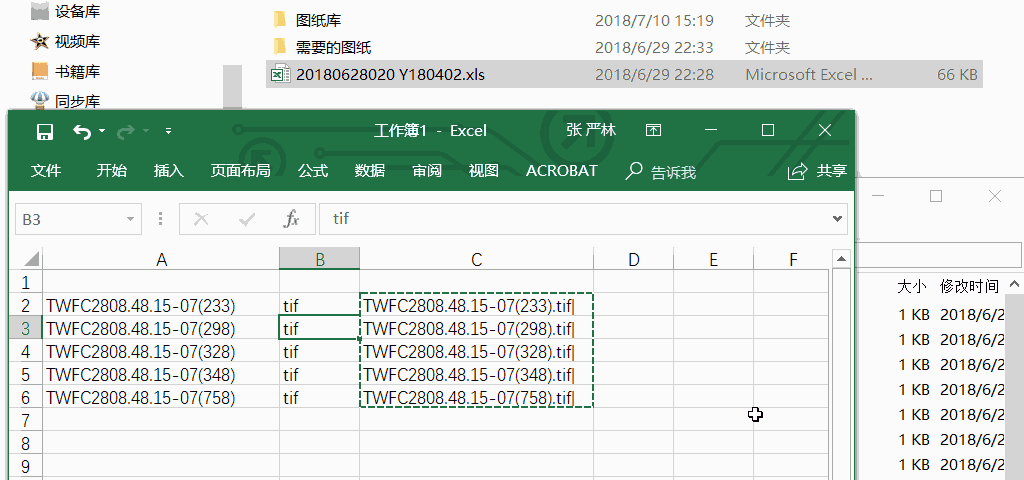
Task: Expand the Name Box dropdown arrow
Action: coord(131,219)
